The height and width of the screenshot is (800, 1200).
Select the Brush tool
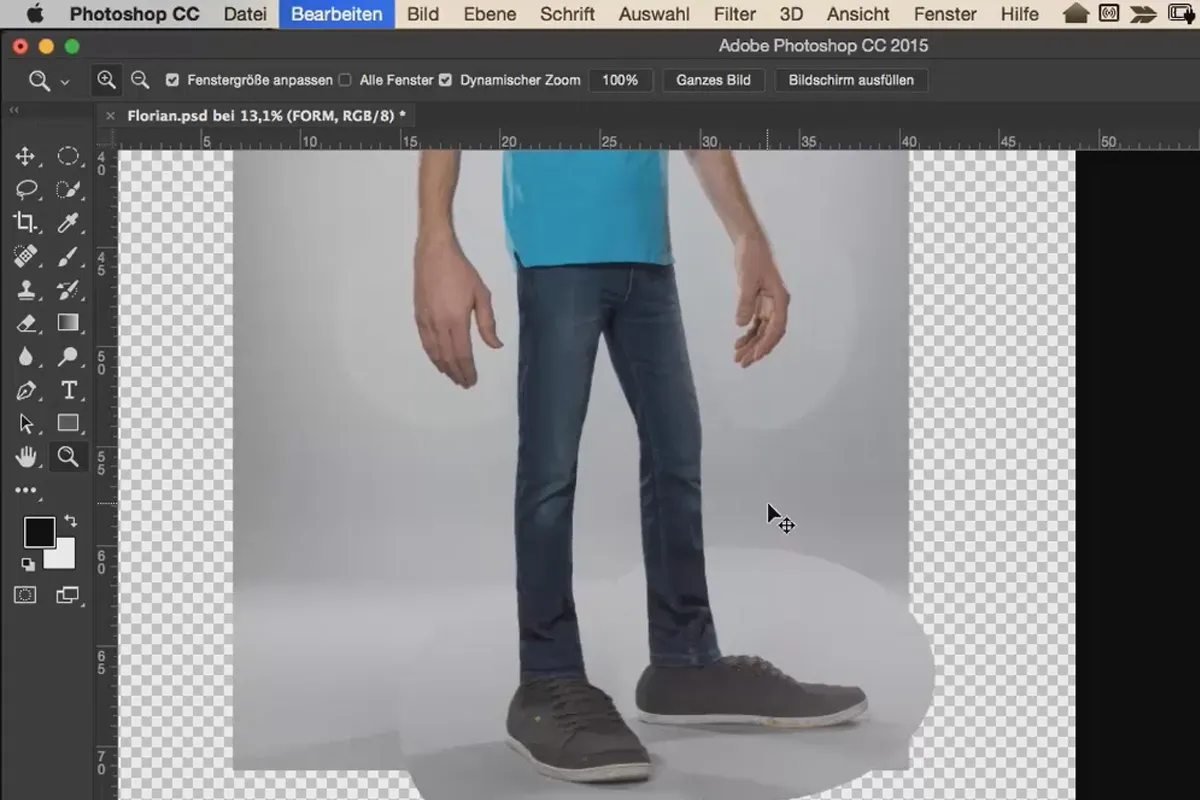tap(68, 257)
